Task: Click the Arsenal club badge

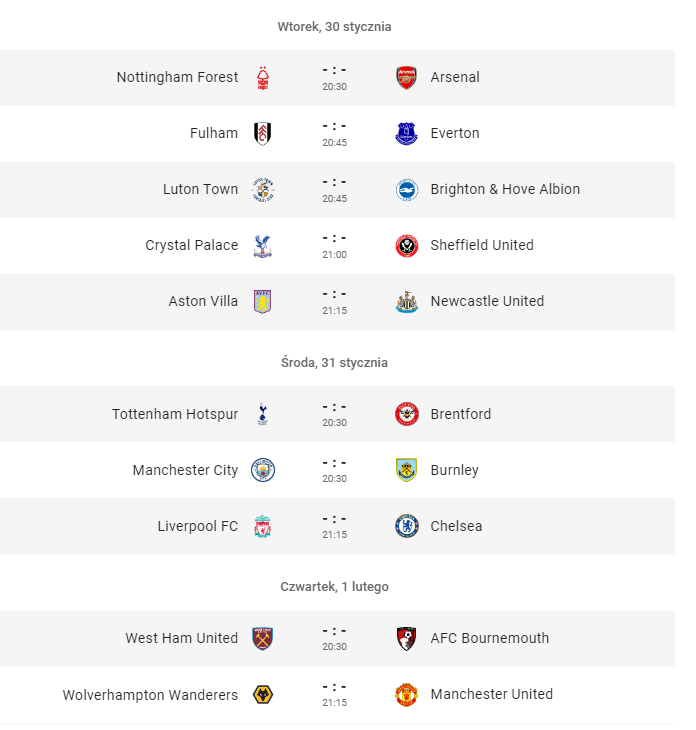Action: (x=406, y=77)
